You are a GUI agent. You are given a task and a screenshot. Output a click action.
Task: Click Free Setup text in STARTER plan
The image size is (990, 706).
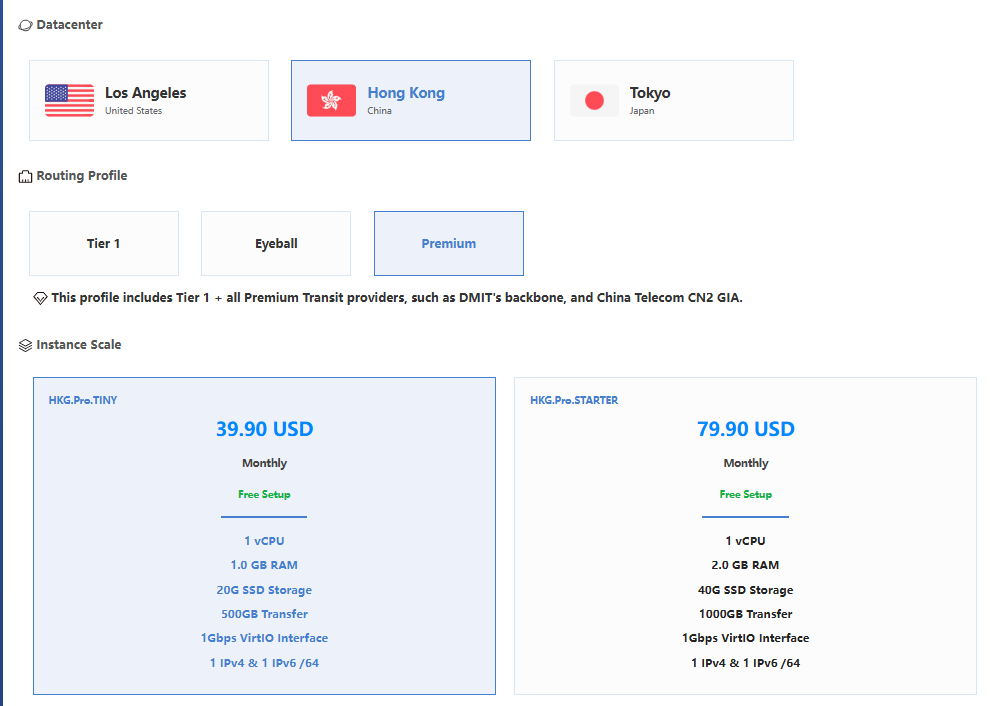click(745, 494)
